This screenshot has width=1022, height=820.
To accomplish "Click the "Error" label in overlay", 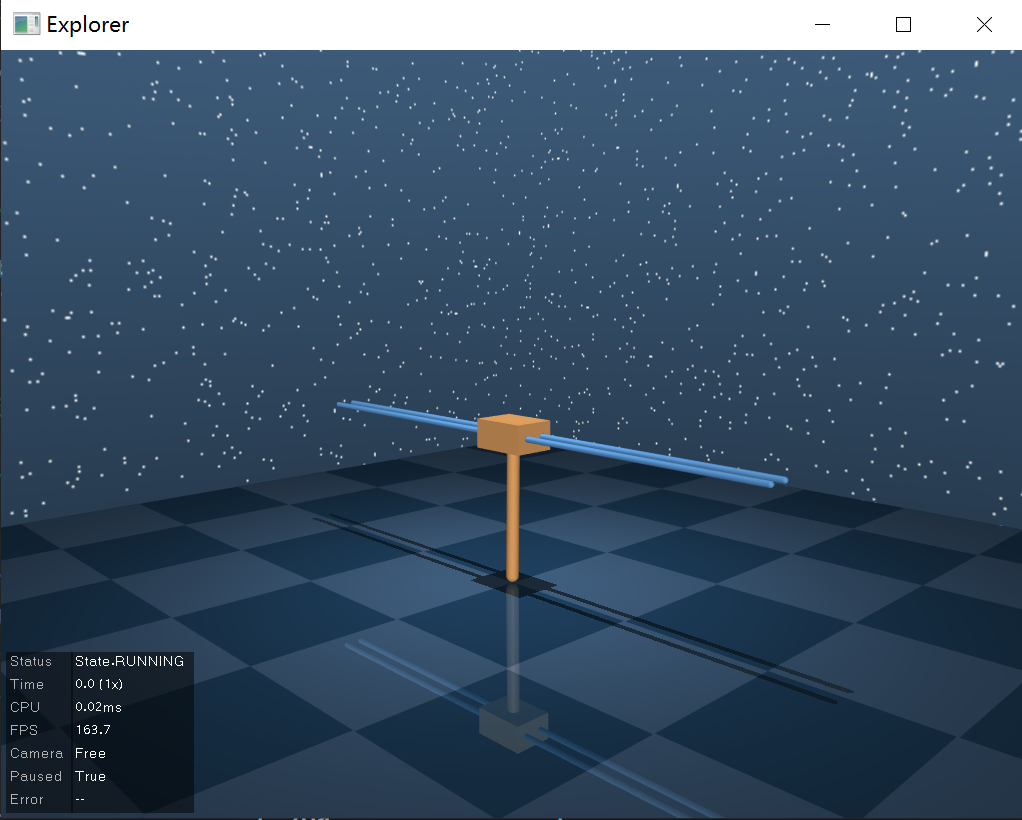I will point(27,799).
